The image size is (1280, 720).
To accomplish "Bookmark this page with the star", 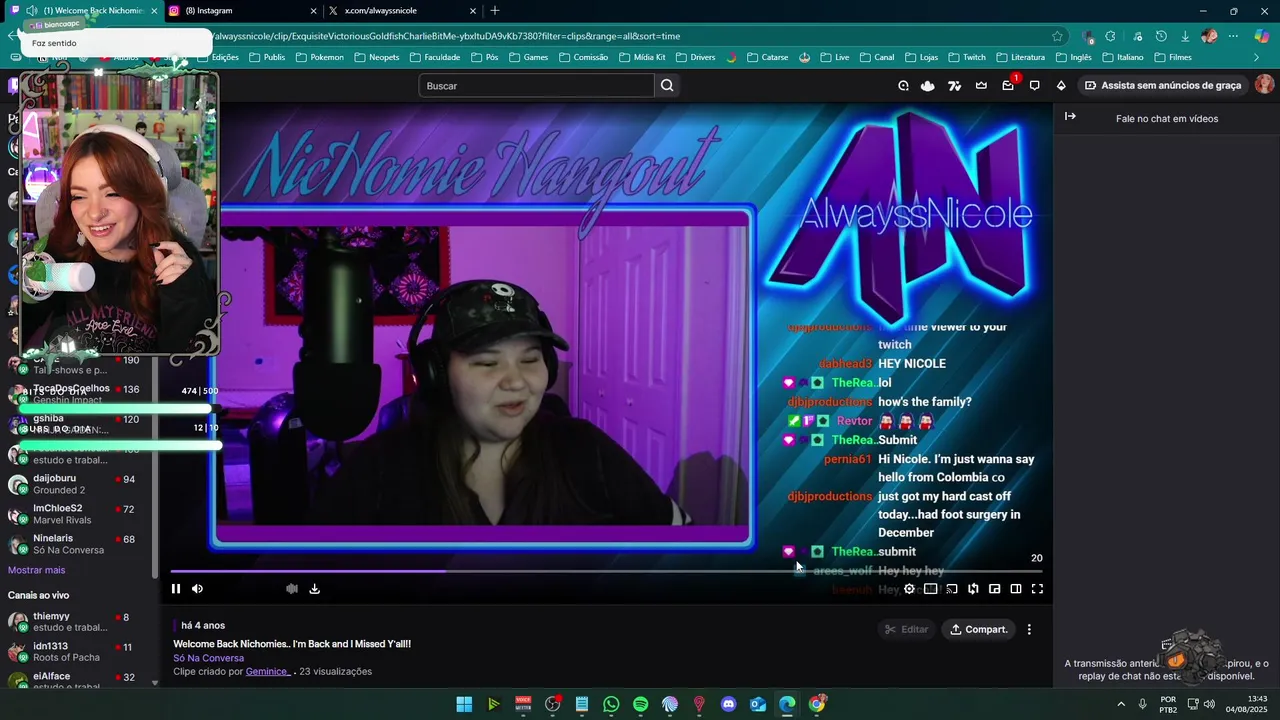I will 1058,36.
